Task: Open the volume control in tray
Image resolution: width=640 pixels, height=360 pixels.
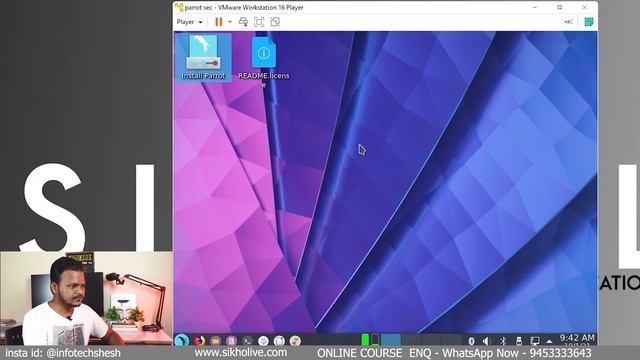Action: (486, 341)
